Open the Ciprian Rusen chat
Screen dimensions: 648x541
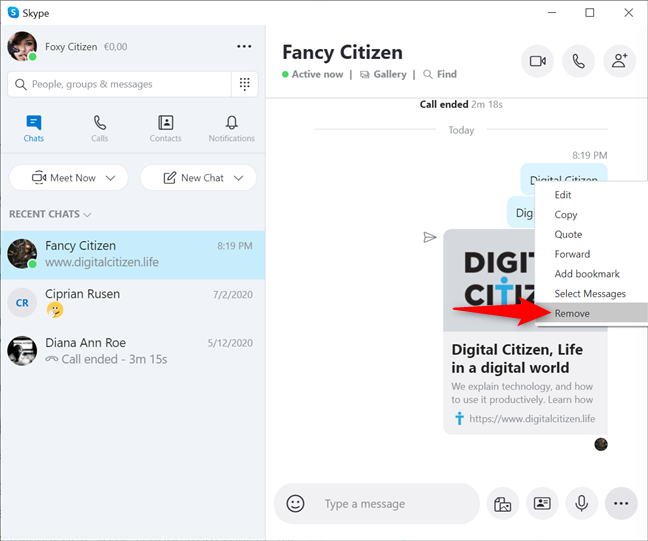point(133,303)
